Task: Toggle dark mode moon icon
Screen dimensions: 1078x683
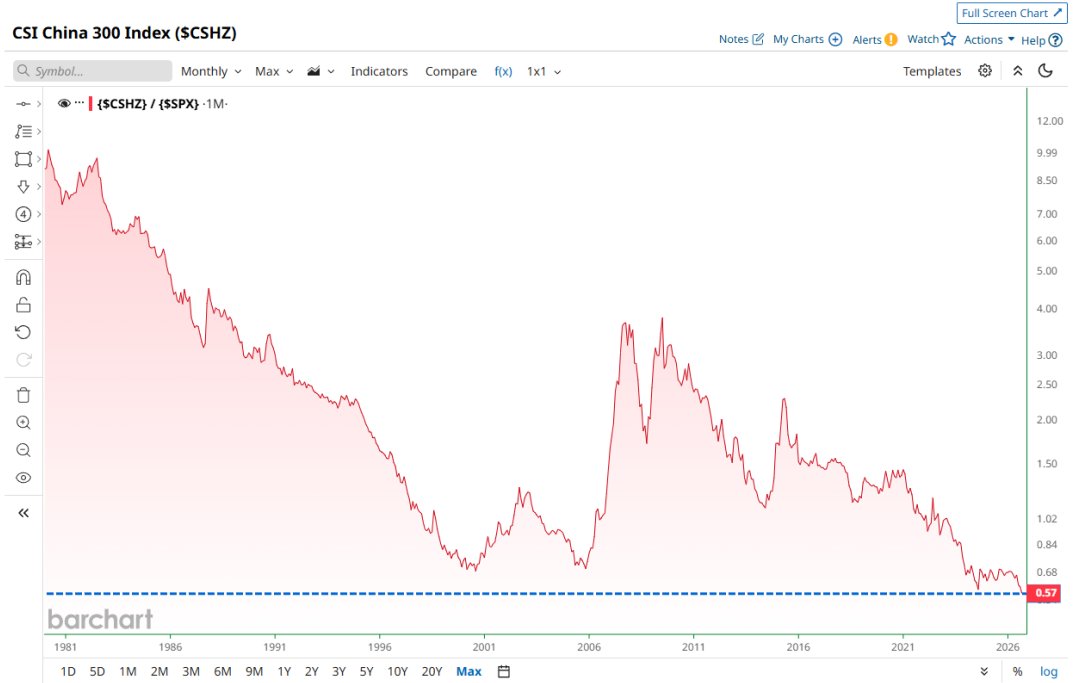Action: tap(1045, 71)
